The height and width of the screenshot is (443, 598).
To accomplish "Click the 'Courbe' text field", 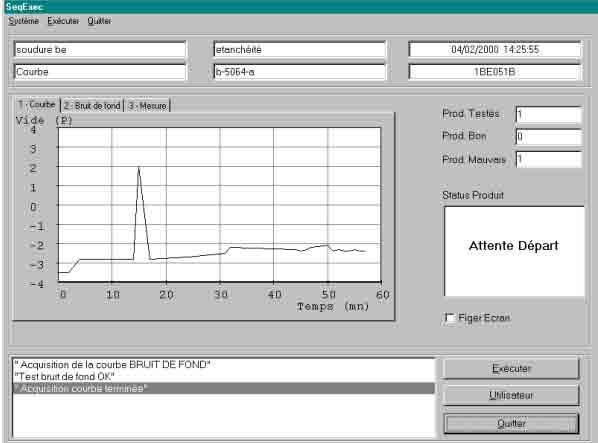I will tap(100, 72).
